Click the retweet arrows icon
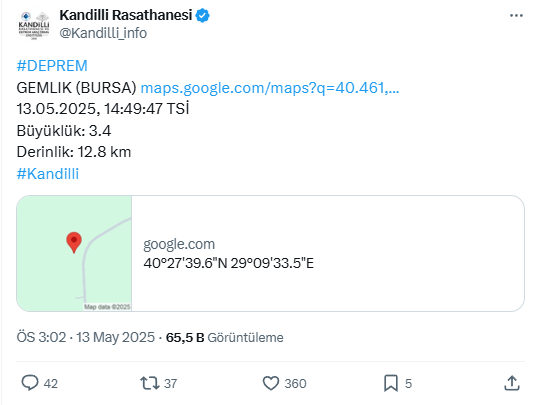Screen dimensions: 534x405 click(150, 383)
